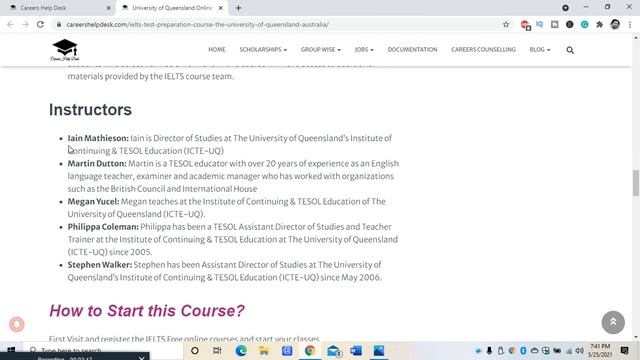Open the Chrome profile avatar
640x360 pixels.
click(615, 24)
